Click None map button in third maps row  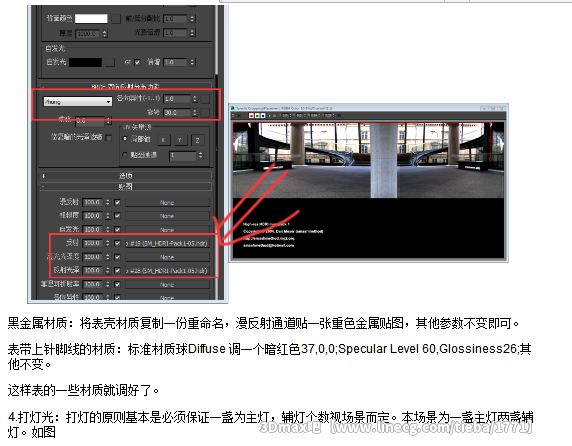[x=167, y=230]
